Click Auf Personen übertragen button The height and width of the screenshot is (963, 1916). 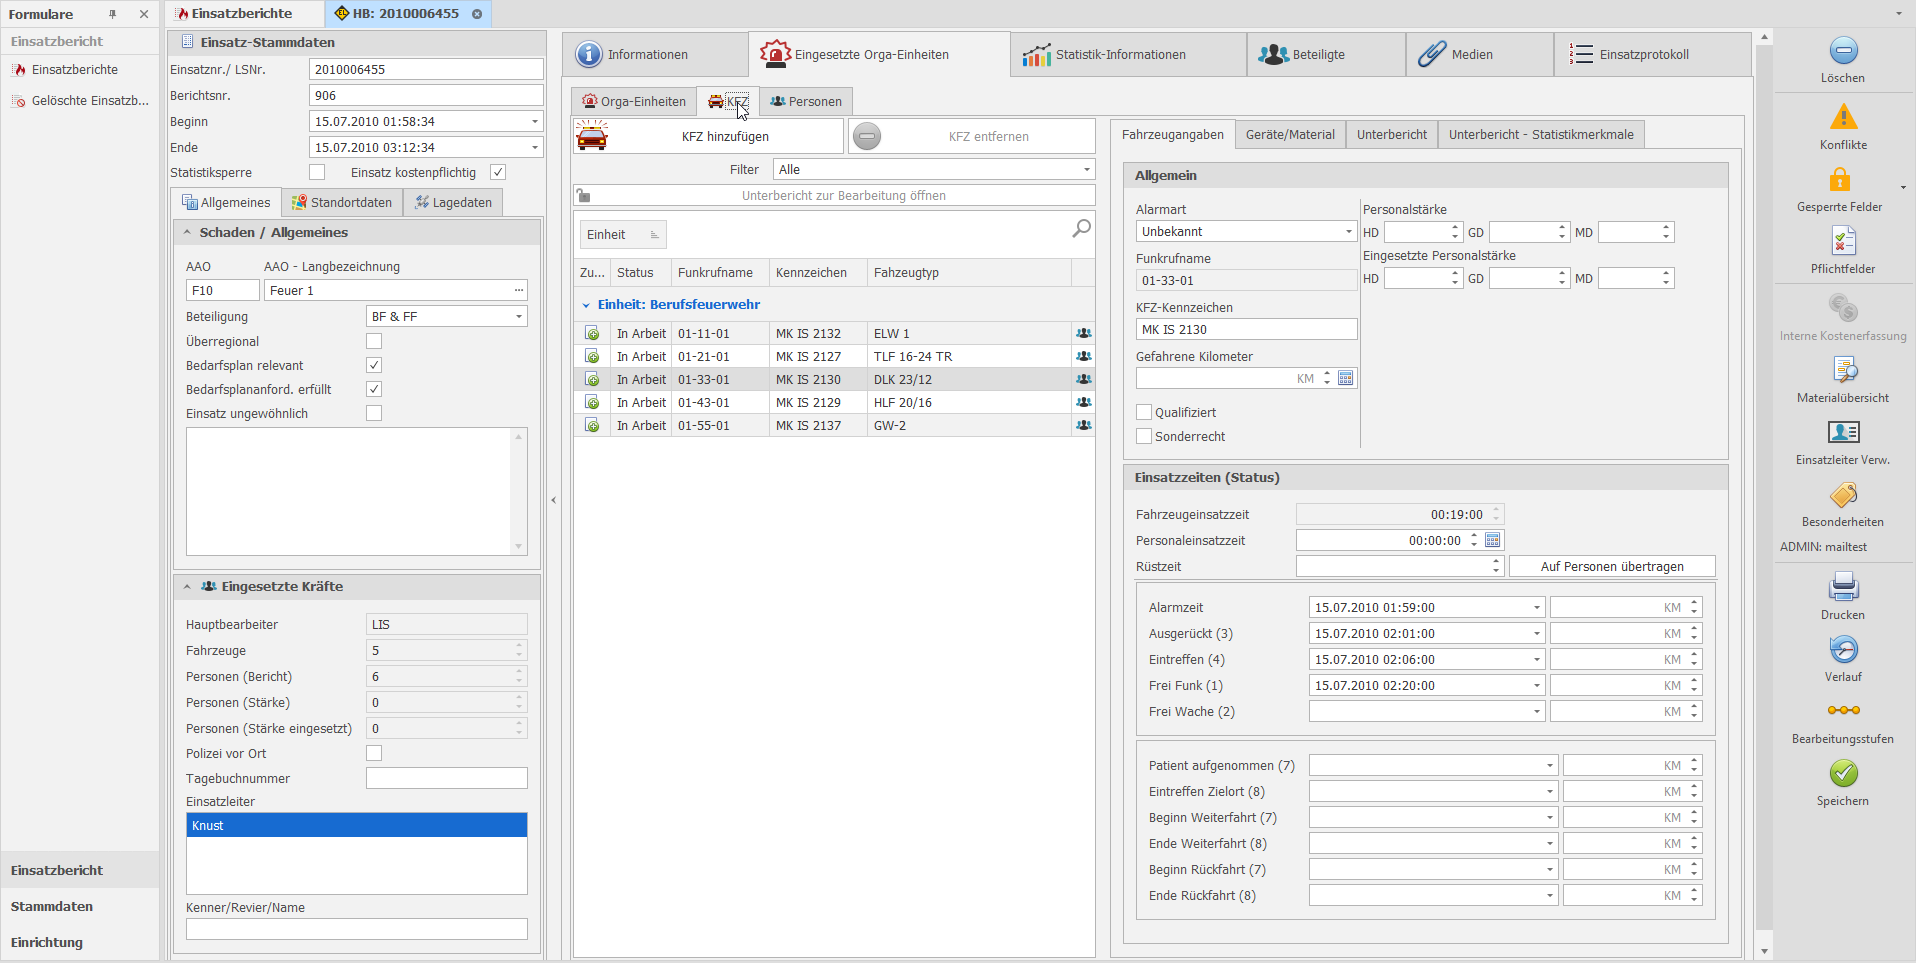pyautogui.click(x=1611, y=567)
